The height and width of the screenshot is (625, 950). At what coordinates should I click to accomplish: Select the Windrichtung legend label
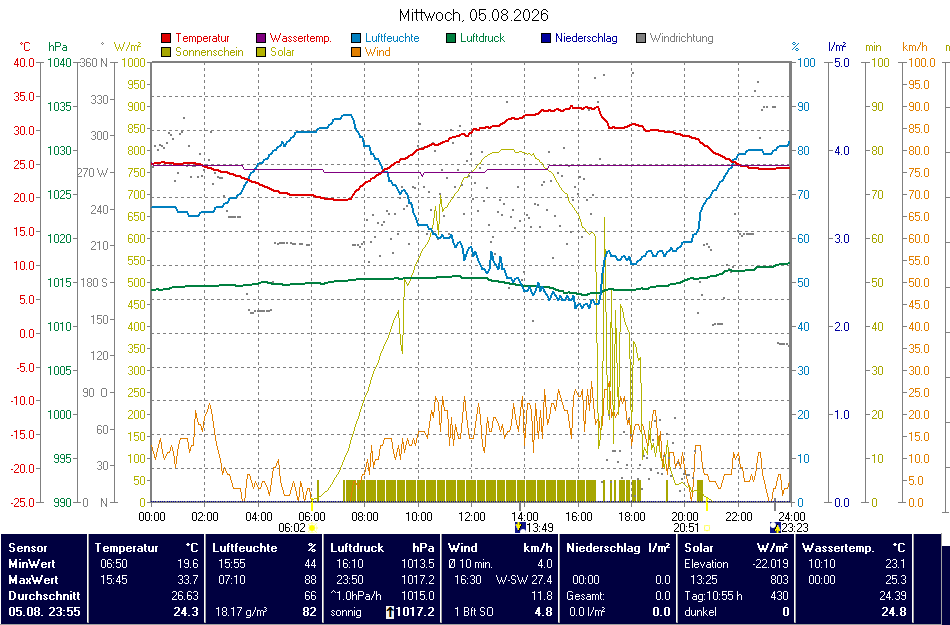[682, 38]
